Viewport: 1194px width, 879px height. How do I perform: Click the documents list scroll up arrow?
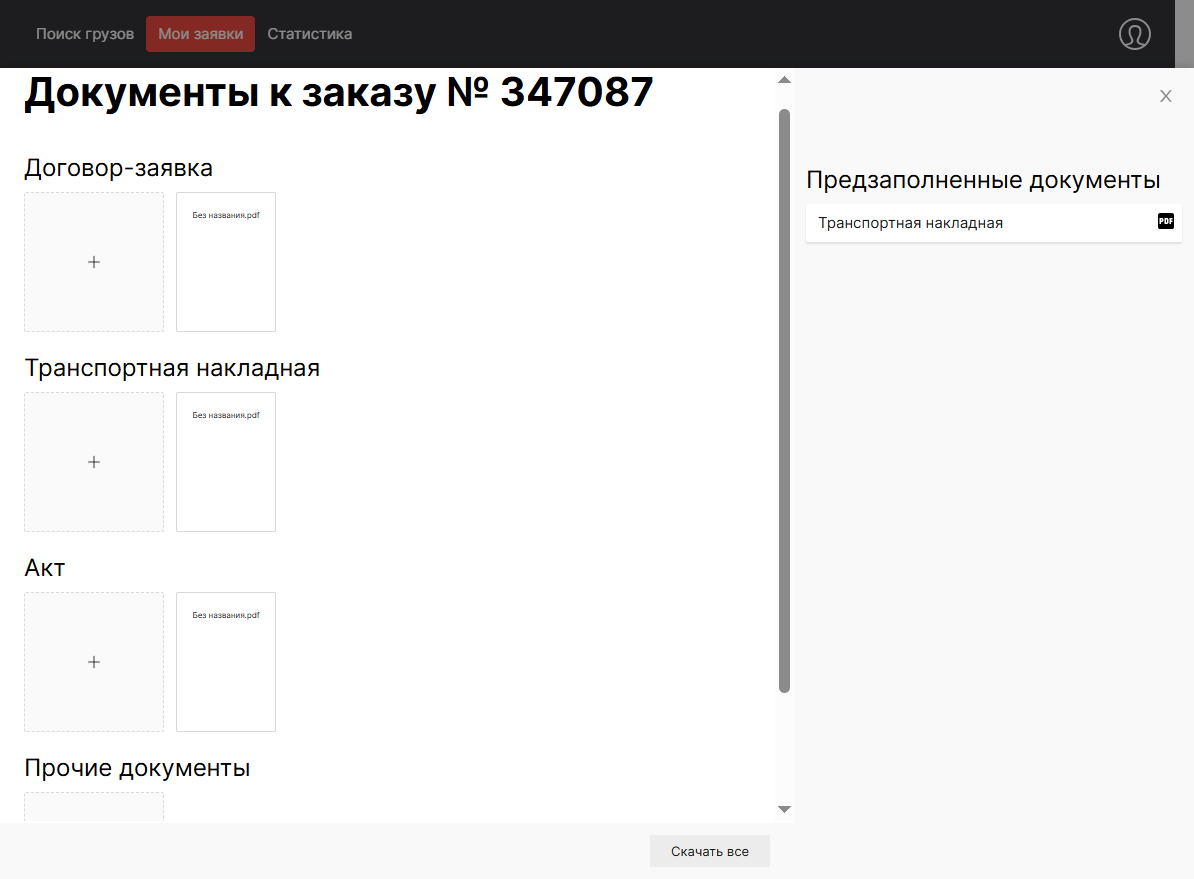pyautogui.click(x=784, y=80)
